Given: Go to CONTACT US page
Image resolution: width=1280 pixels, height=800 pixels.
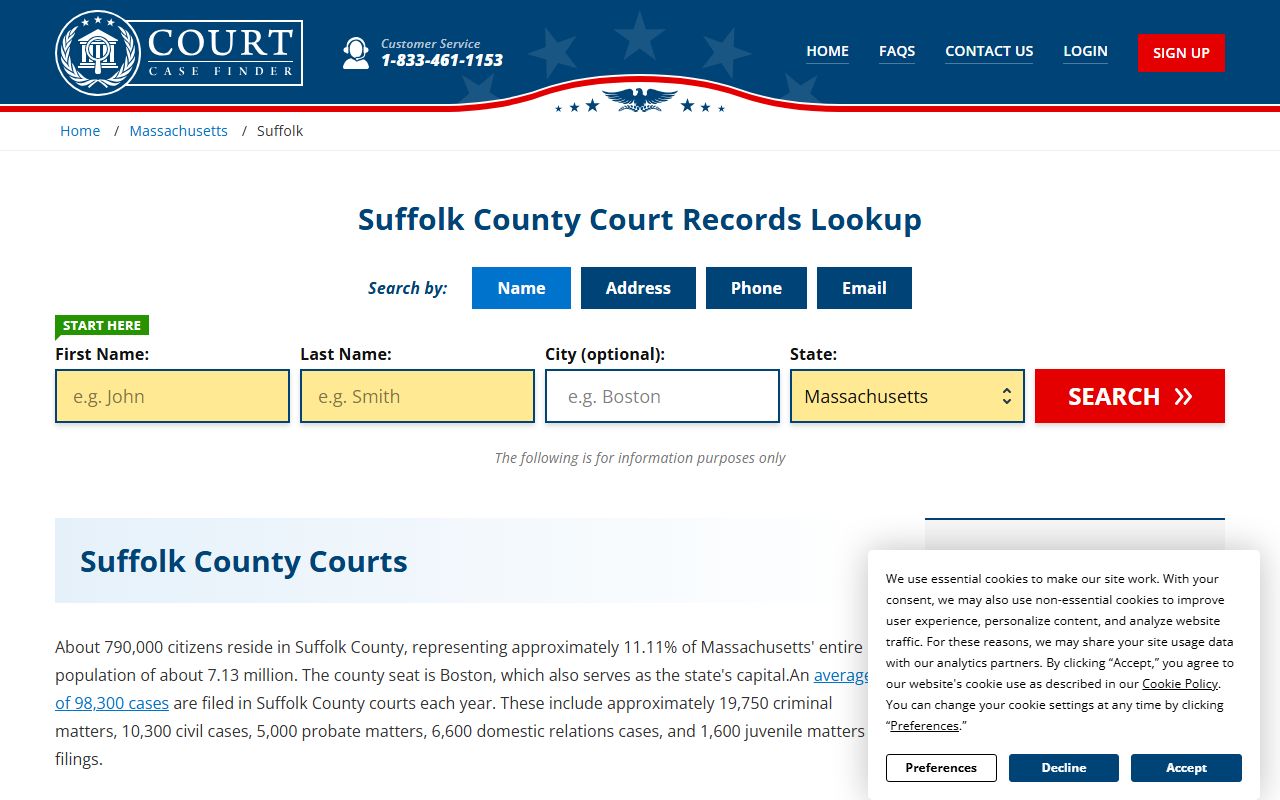Looking at the screenshot, I should click(989, 51).
